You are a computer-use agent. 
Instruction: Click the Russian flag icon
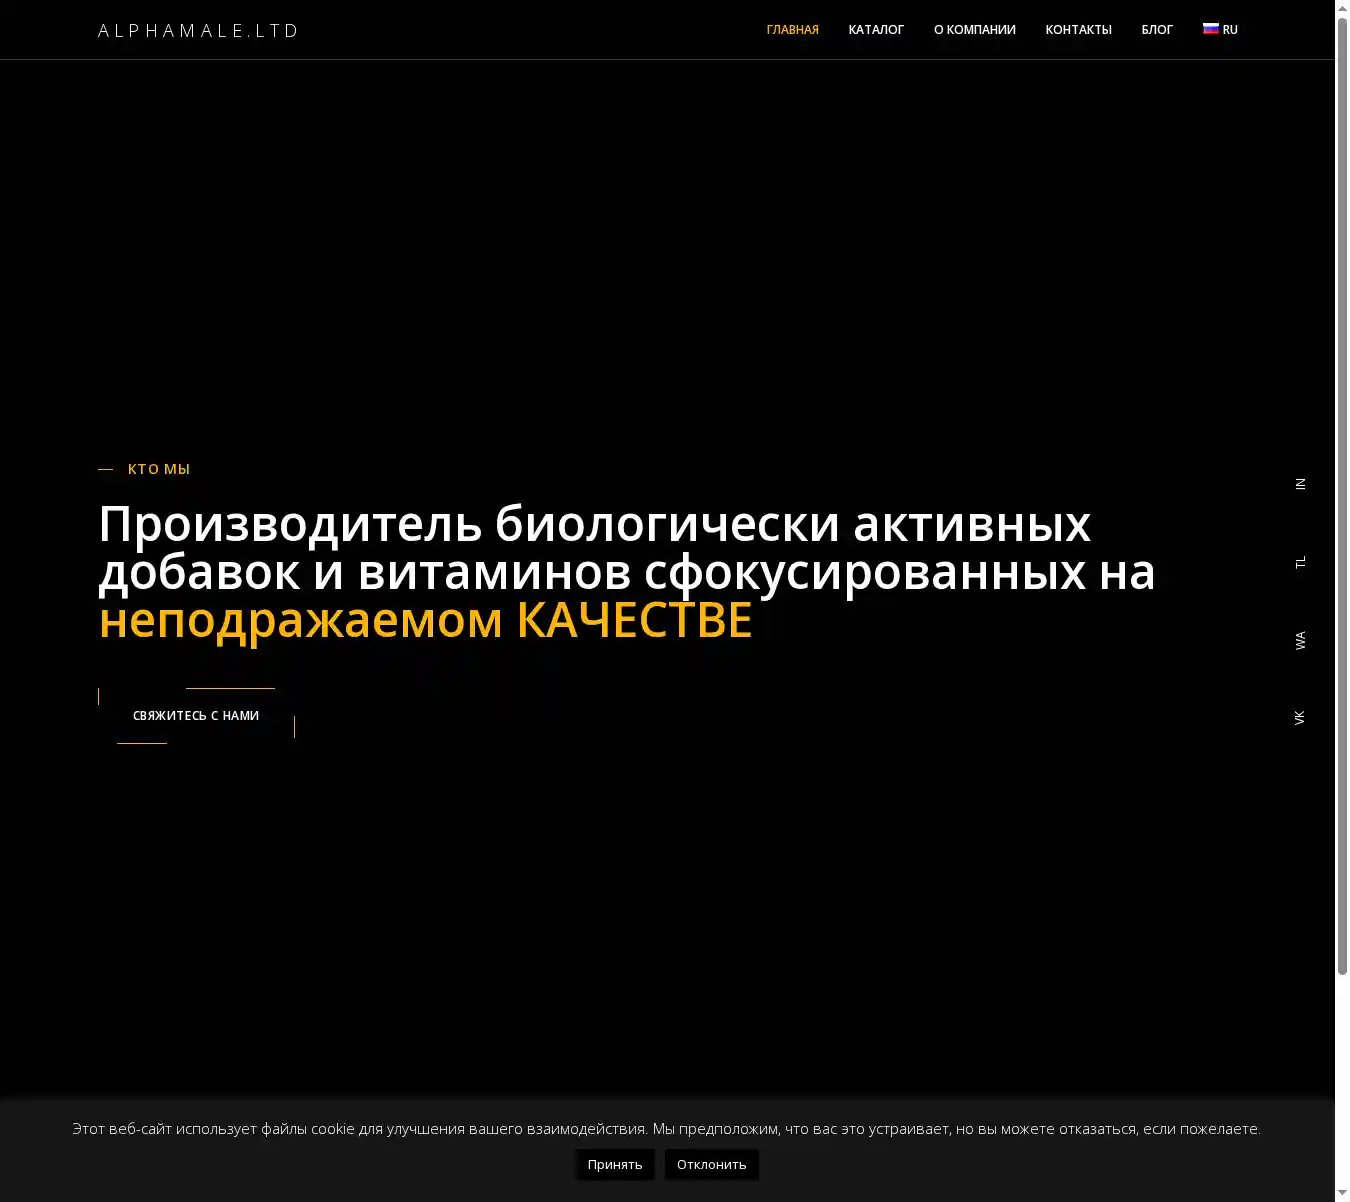(x=1210, y=29)
